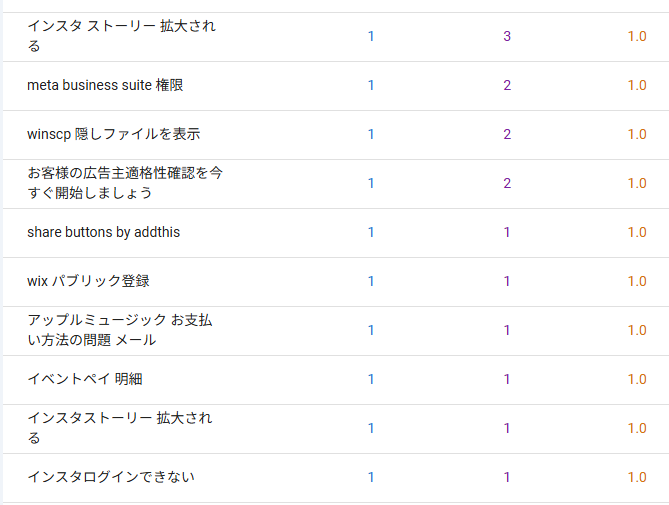The image size is (669, 505).
Task: Click the query "meta business suite 権限"
Action: pyautogui.click(x=105, y=86)
